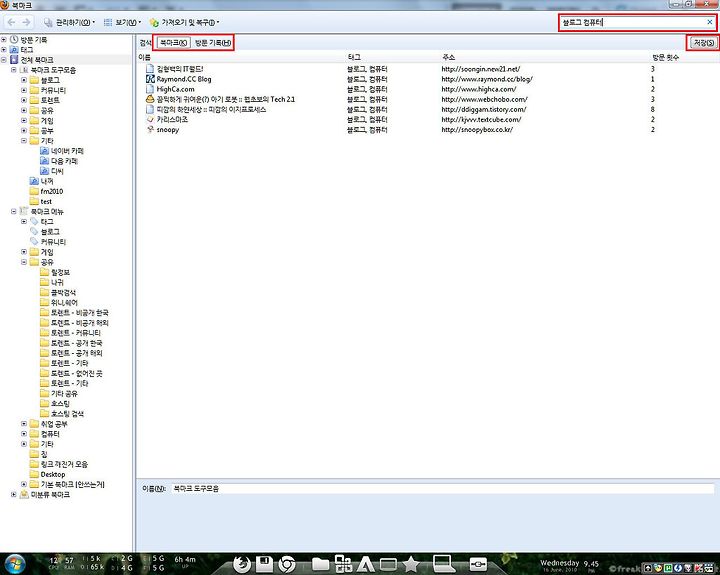Click the star icon in the dock
Viewport: 720px width, 575px height.
point(411,564)
